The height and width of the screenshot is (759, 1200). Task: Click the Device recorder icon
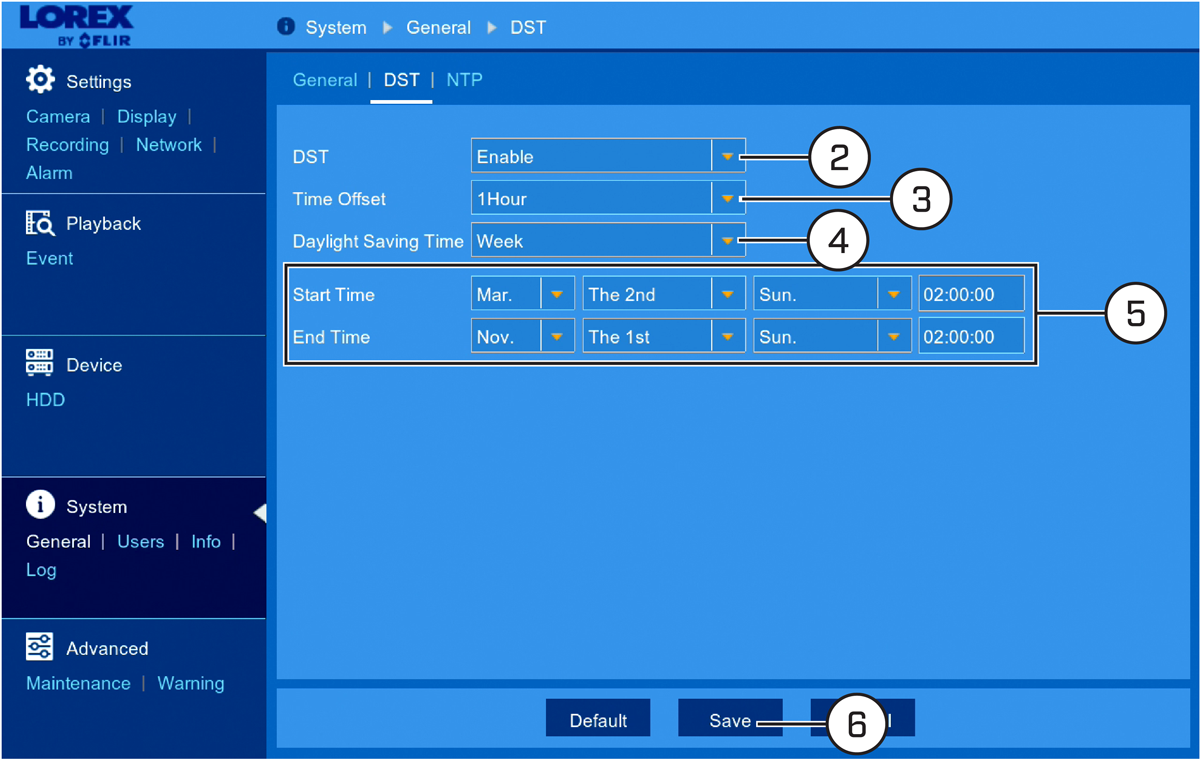[x=40, y=364]
